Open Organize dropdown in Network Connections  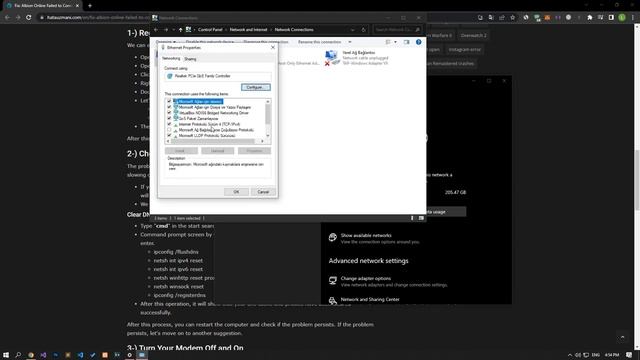[166, 42]
